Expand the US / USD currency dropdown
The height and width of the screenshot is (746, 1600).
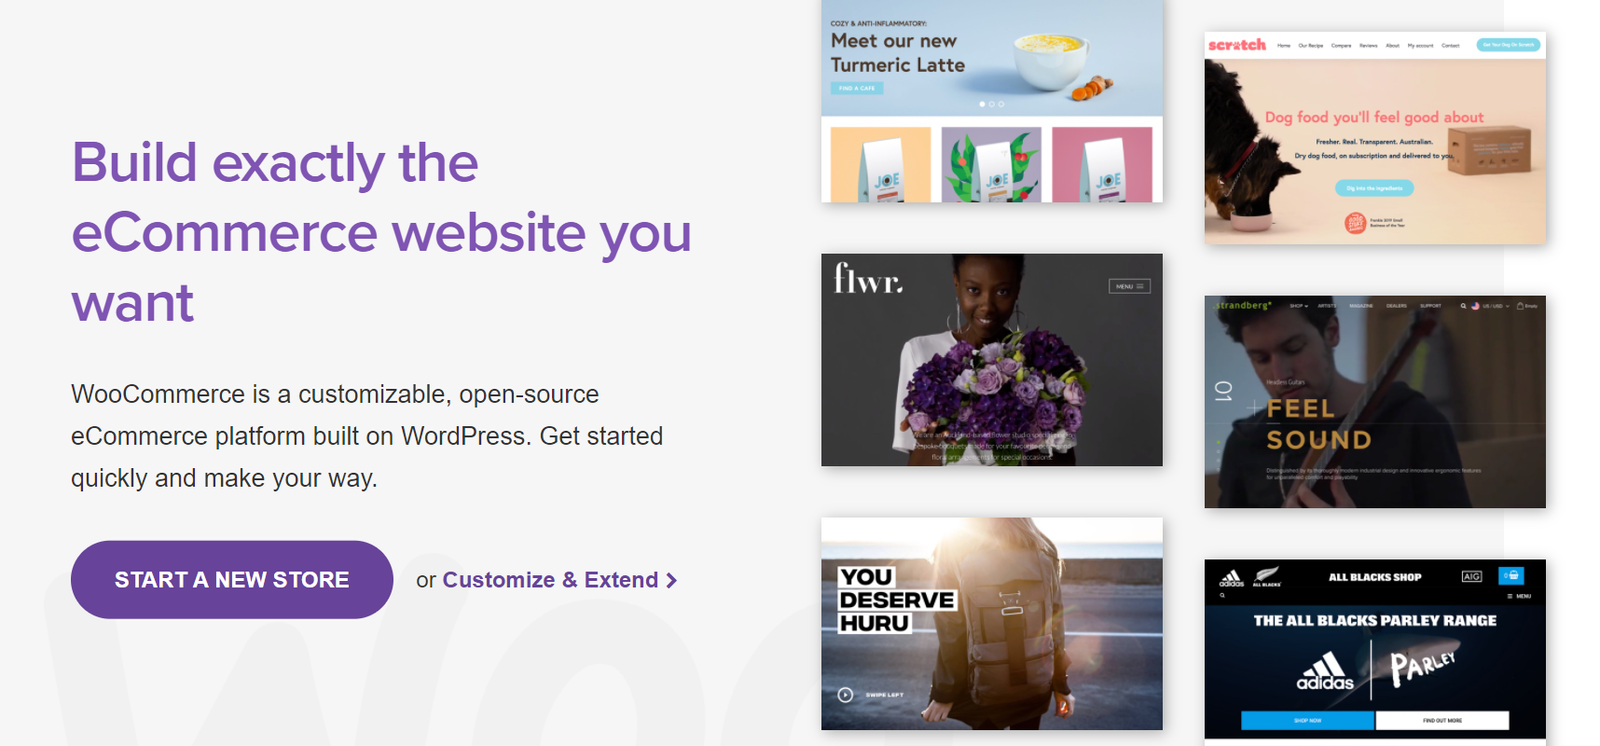1490,306
